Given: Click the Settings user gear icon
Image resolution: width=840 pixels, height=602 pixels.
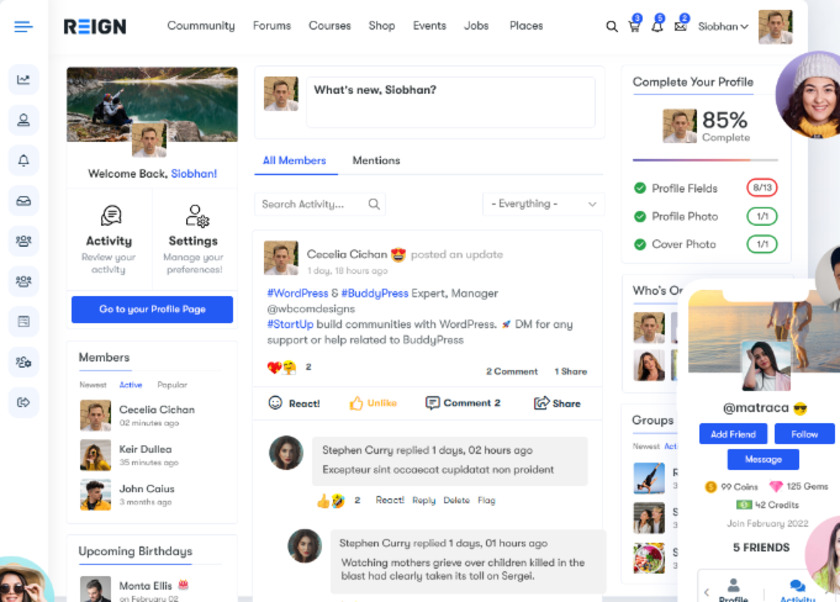Looking at the screenshot, I should pyautogui.click(x=197, y=216).
